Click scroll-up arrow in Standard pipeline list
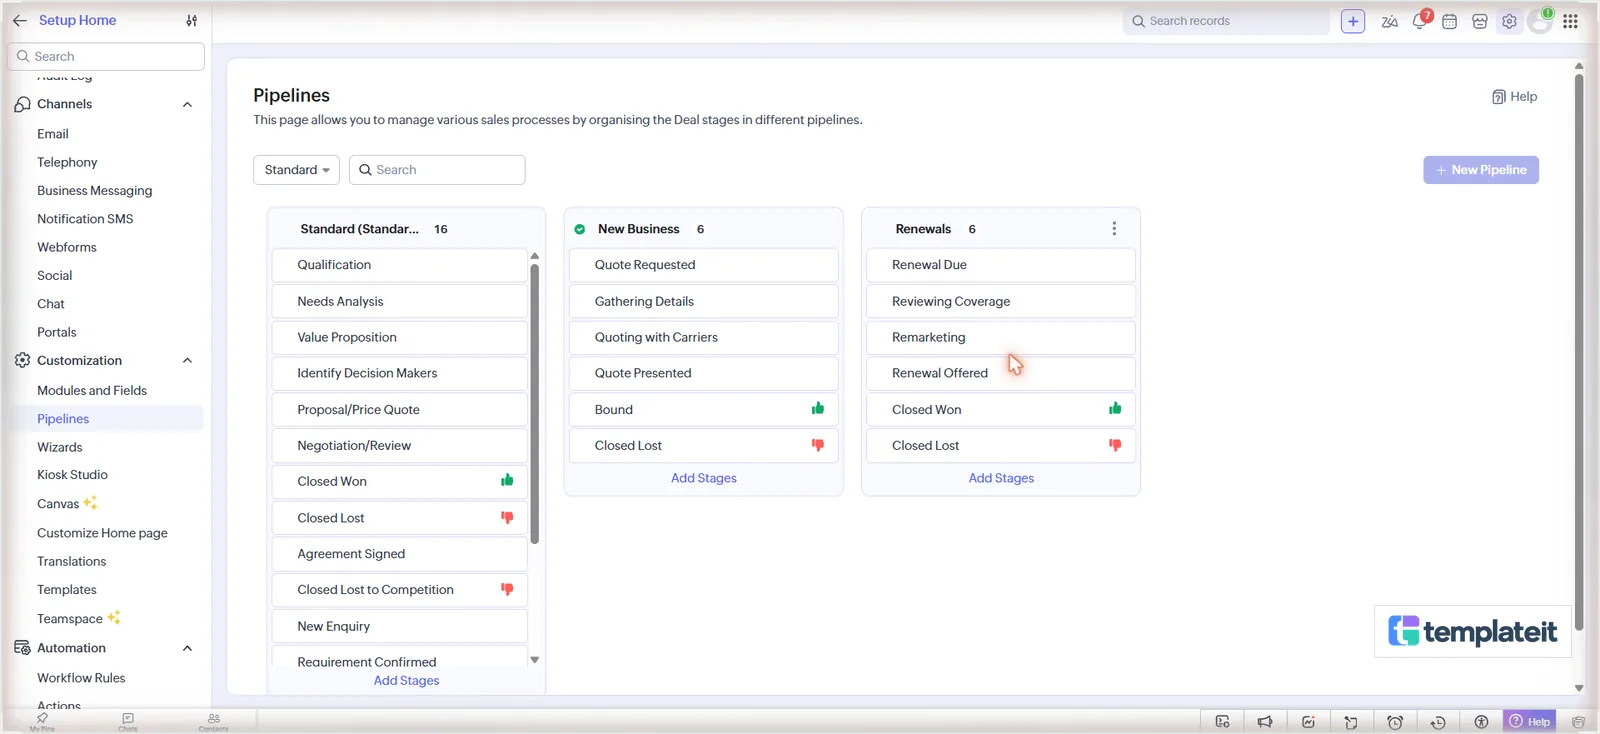The image size is (1600, 734). point(535,256)
